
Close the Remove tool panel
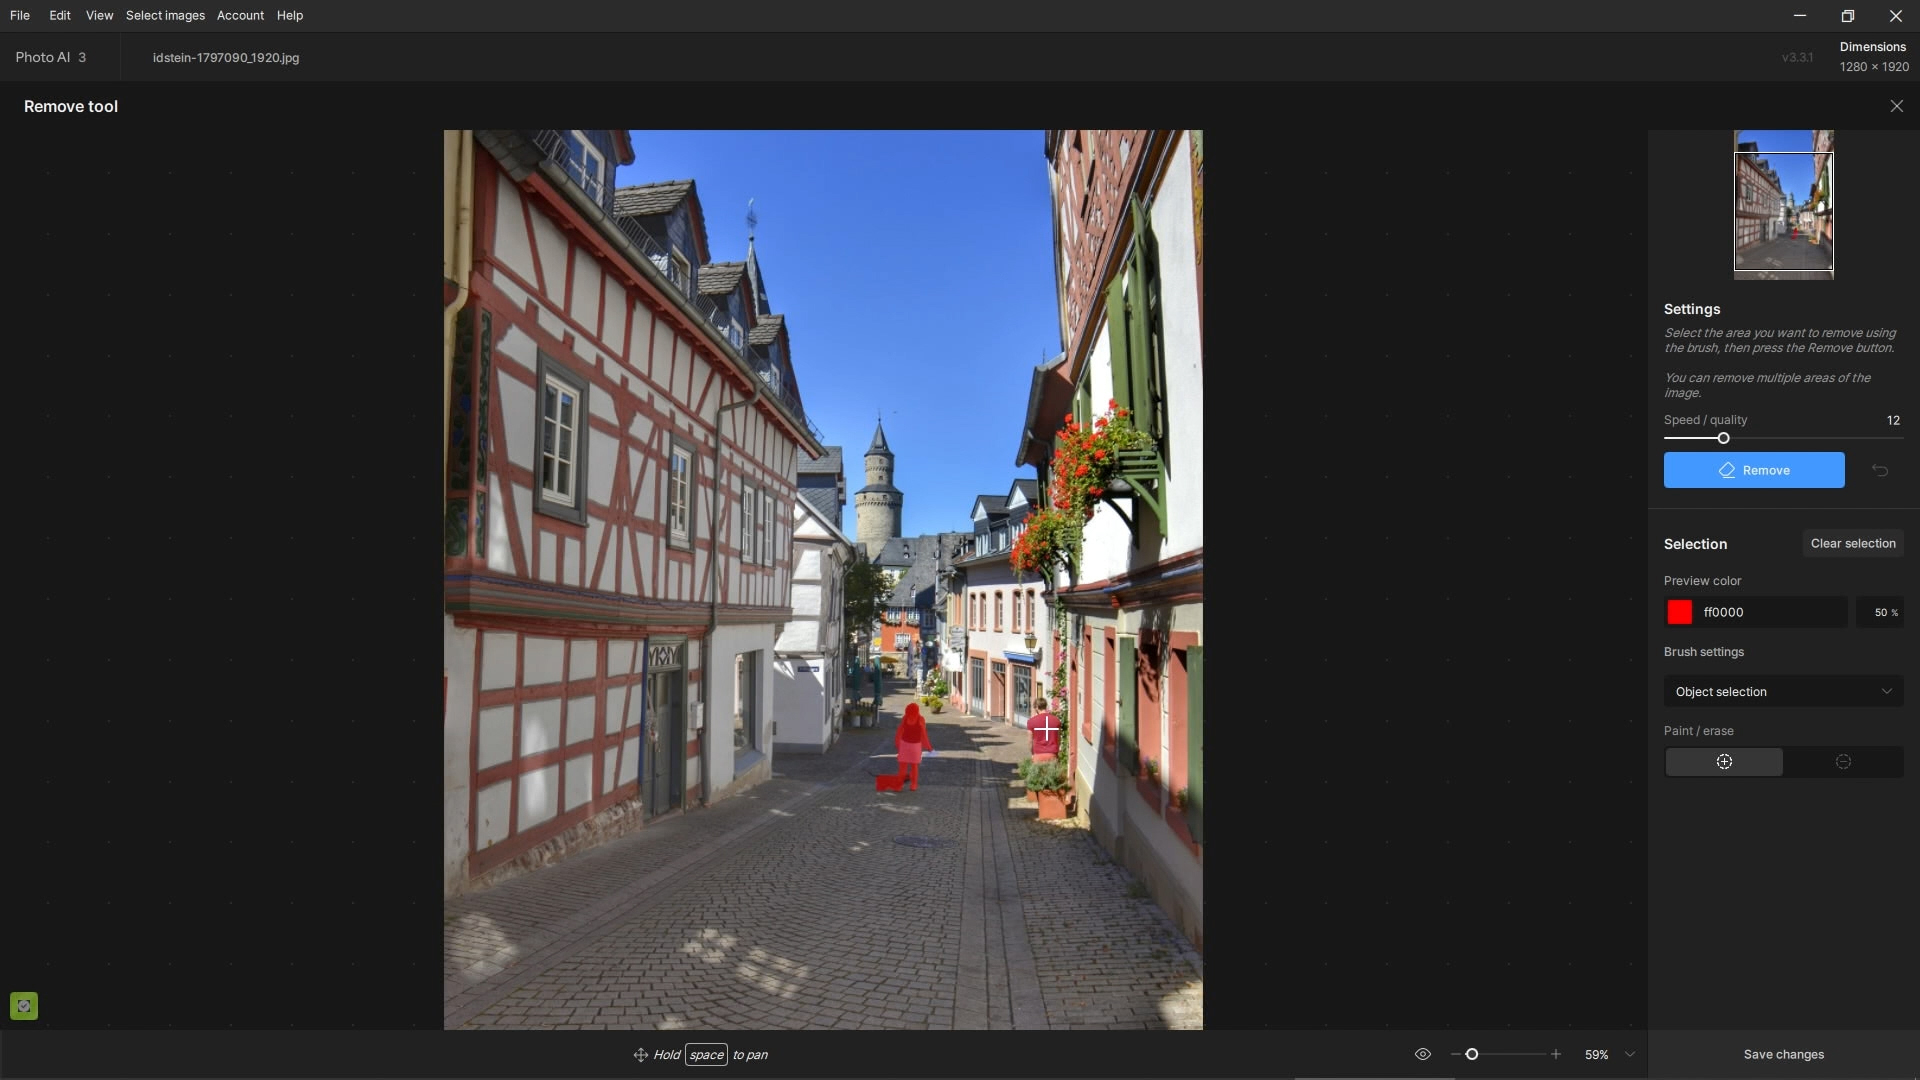[x=1896, y=106]
